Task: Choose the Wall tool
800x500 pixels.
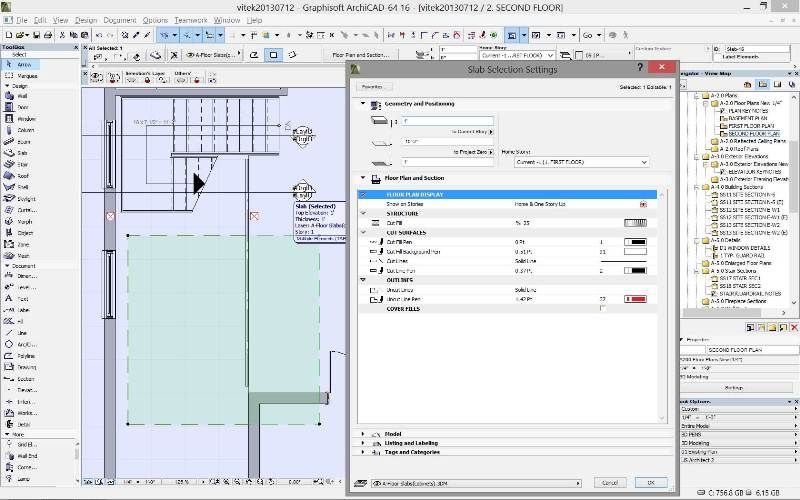Action: click(20, 97)
